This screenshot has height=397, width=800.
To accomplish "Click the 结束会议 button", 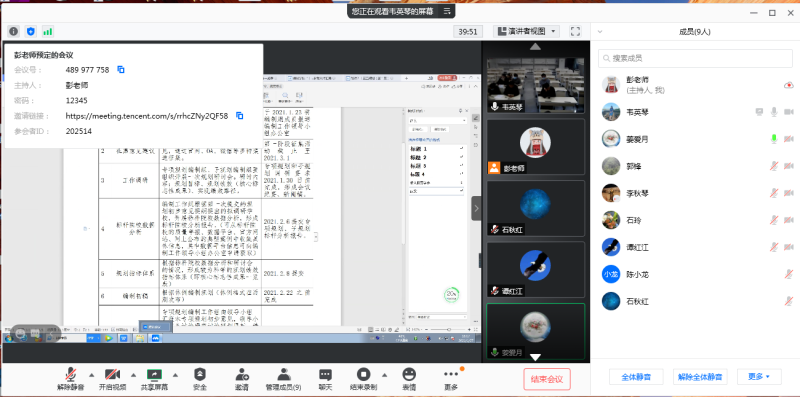I will tap(546, 379).
